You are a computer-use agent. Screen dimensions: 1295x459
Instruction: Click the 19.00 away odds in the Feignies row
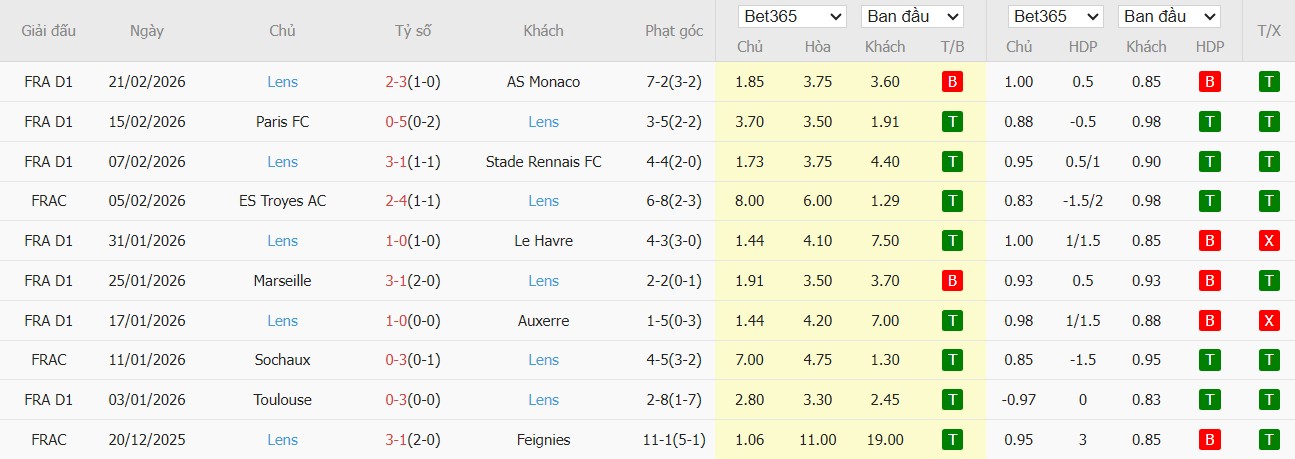coord(885,440)
